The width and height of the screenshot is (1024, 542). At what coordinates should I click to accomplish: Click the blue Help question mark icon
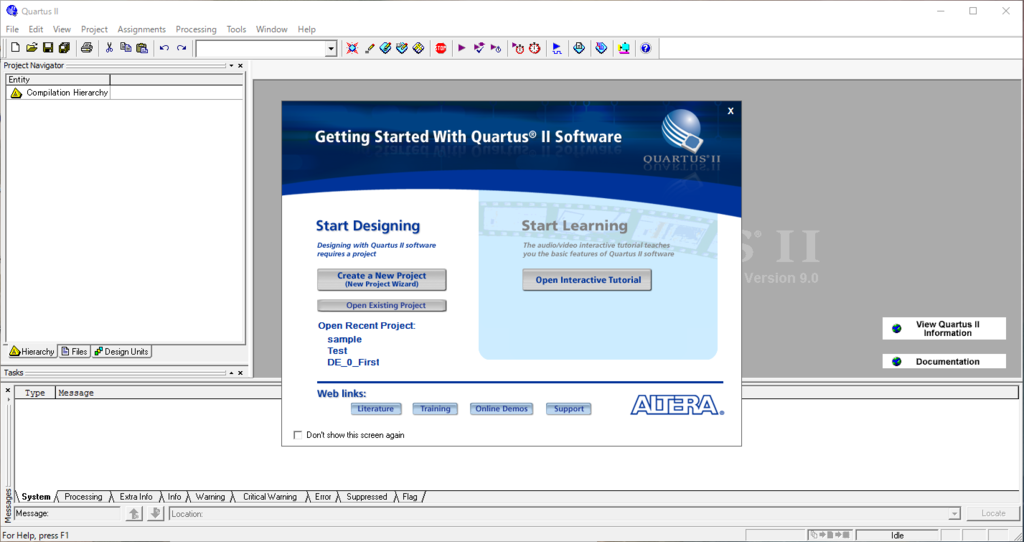[x=646, y=48]
